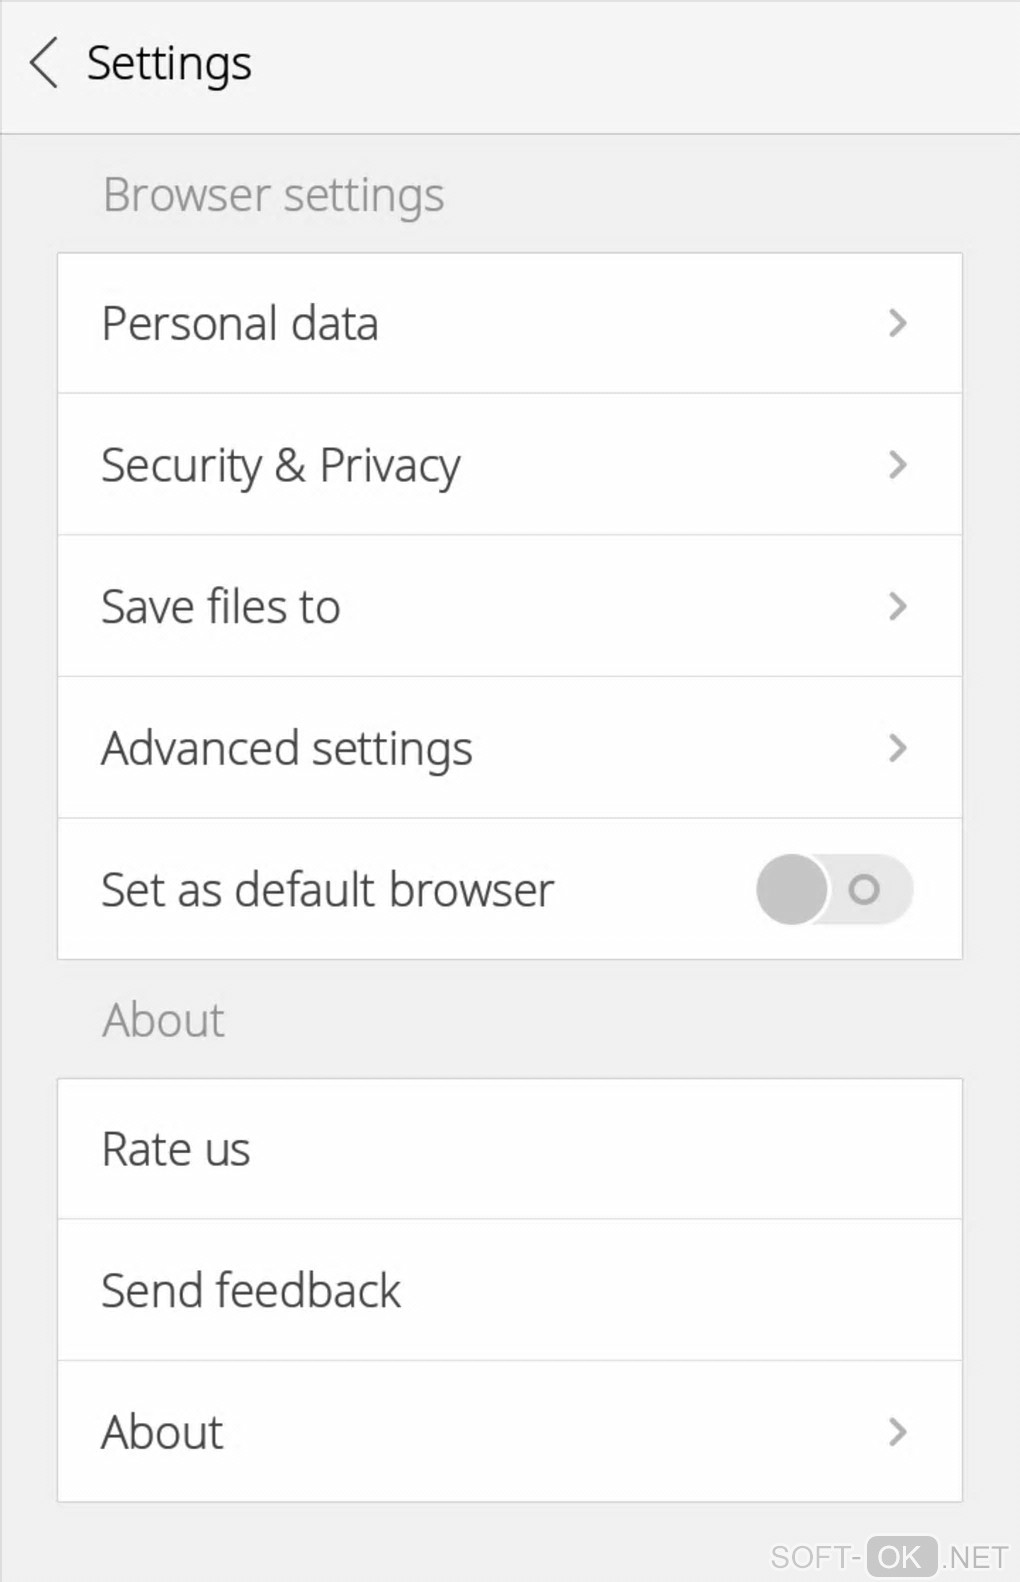Screen dimensions: 1020x1582
Task: Click the Advanced settings arrow icon
Action: tap(897, 748)
